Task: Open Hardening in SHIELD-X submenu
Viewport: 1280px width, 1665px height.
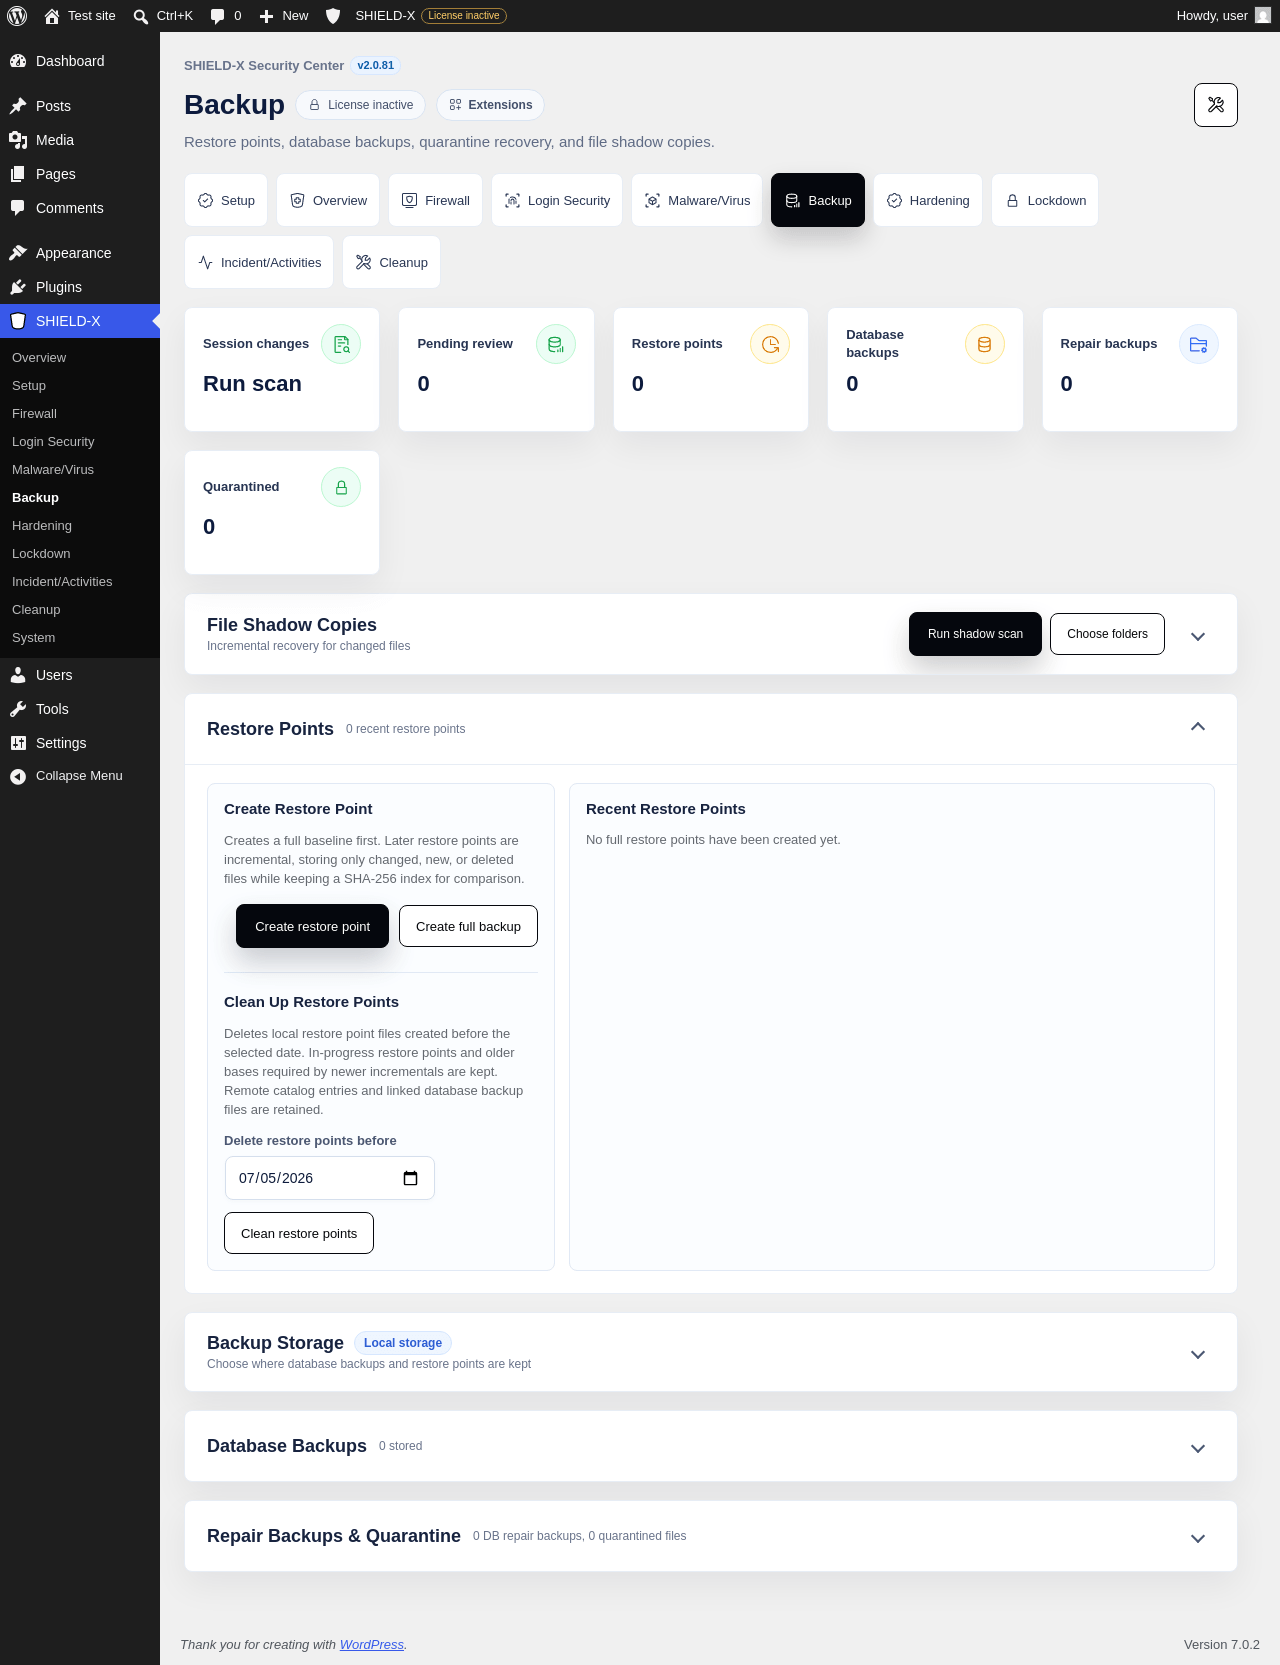Action: click(x=80, y=526)
